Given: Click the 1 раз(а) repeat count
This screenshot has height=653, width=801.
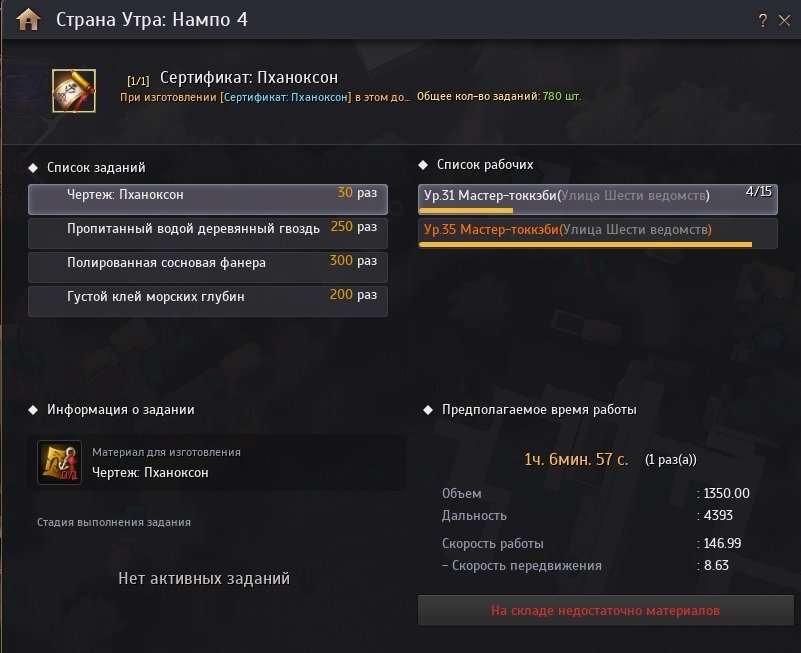Looking at the screenshot, I should tap(670, 460).
